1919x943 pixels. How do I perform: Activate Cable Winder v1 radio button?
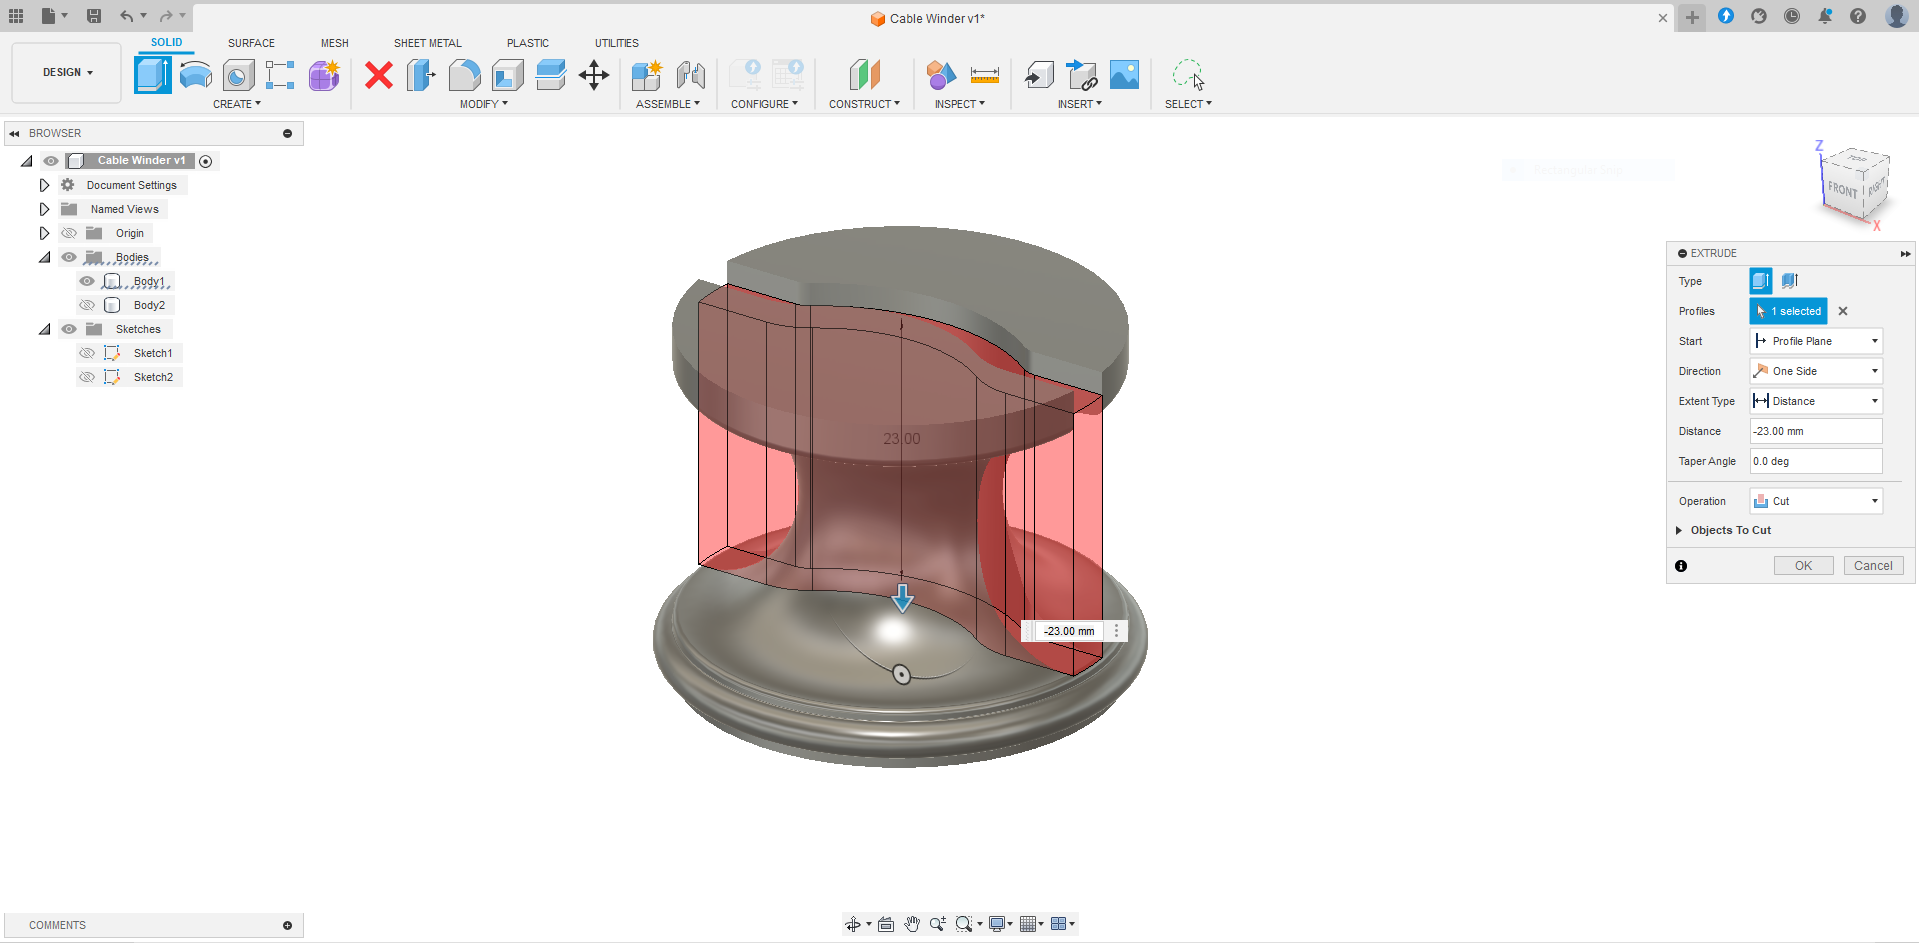(206, 161)
